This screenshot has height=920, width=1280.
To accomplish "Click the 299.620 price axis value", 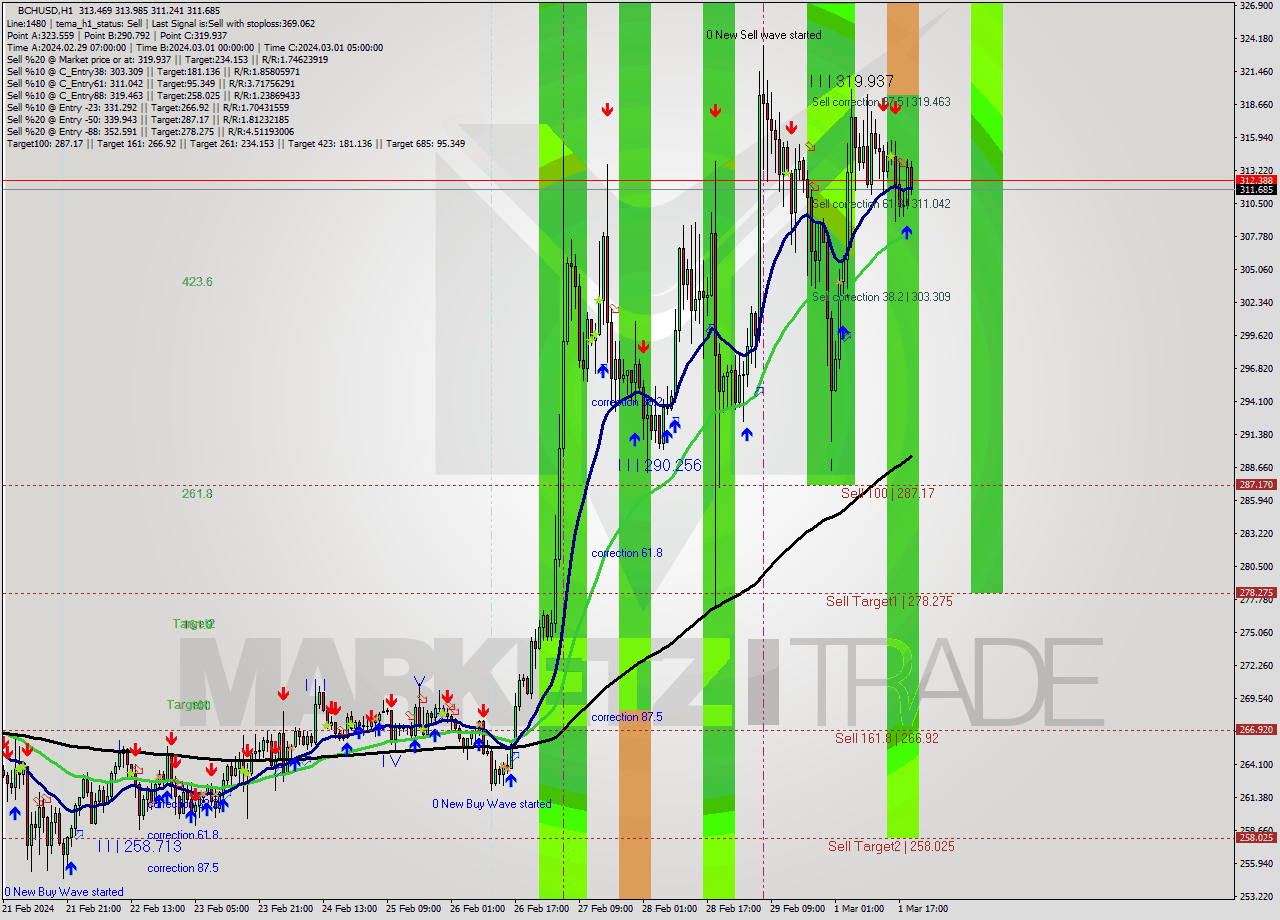I will point(1256,336).
